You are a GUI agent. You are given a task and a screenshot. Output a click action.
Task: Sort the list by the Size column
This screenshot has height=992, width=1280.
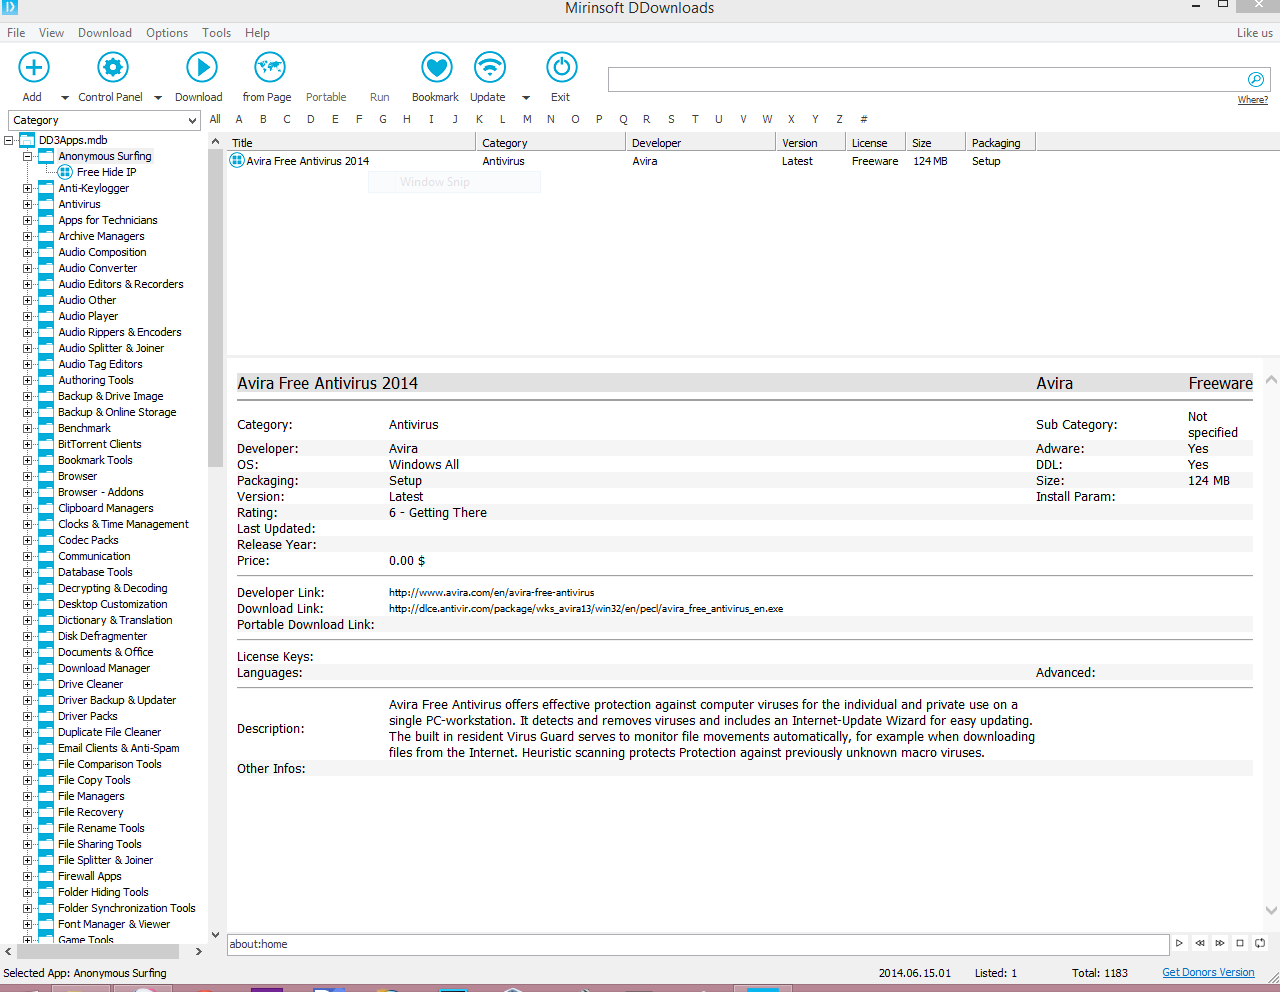936,143
